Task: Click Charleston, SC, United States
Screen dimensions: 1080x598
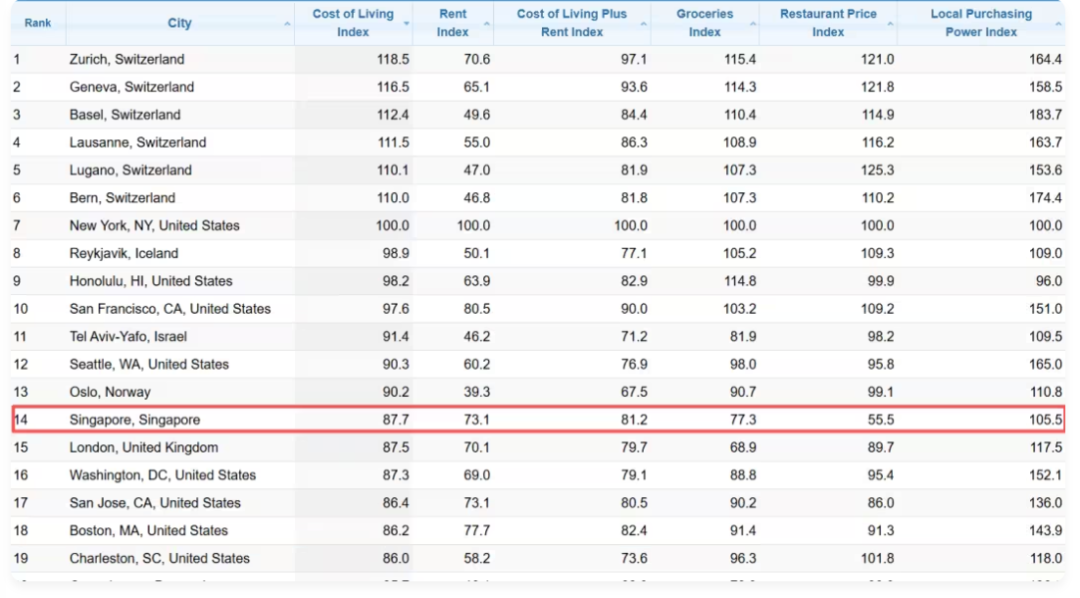Action: [x=159, y=559]
